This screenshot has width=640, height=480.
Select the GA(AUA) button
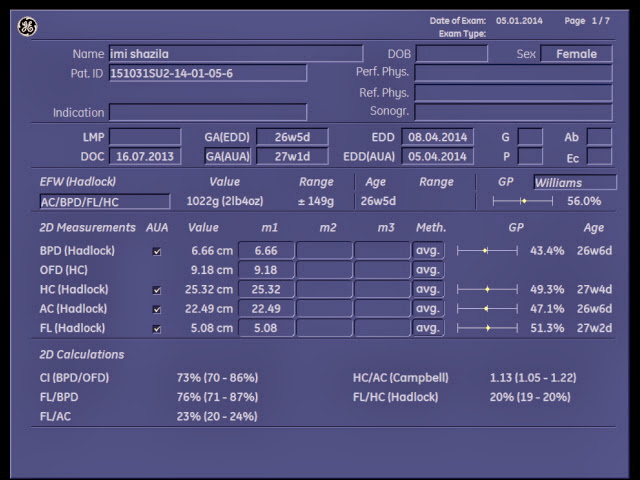228,156
